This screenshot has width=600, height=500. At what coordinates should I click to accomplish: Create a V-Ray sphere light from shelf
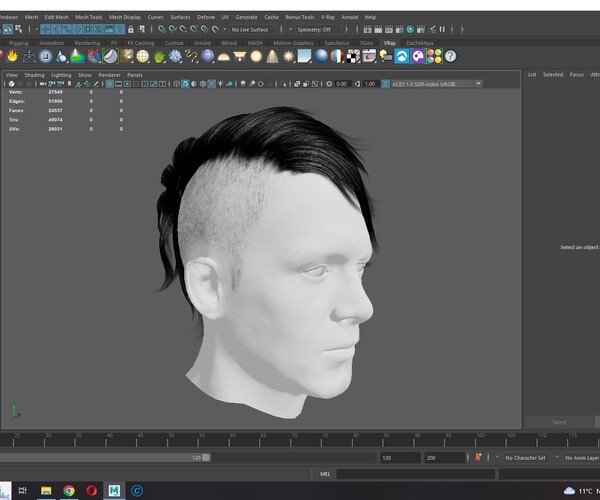point(256,57)
